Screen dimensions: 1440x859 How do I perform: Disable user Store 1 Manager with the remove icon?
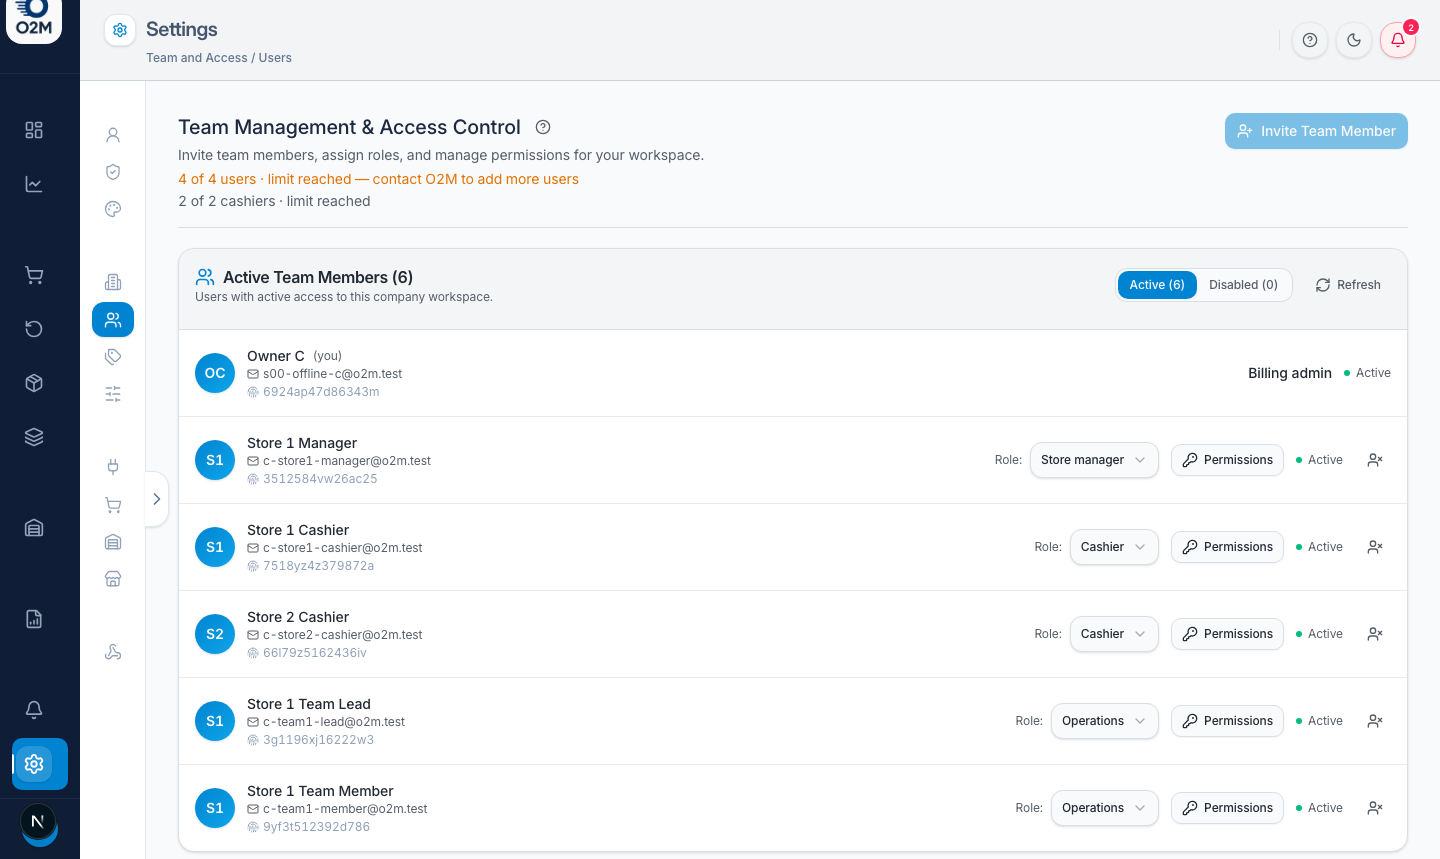click(1375, 460)
